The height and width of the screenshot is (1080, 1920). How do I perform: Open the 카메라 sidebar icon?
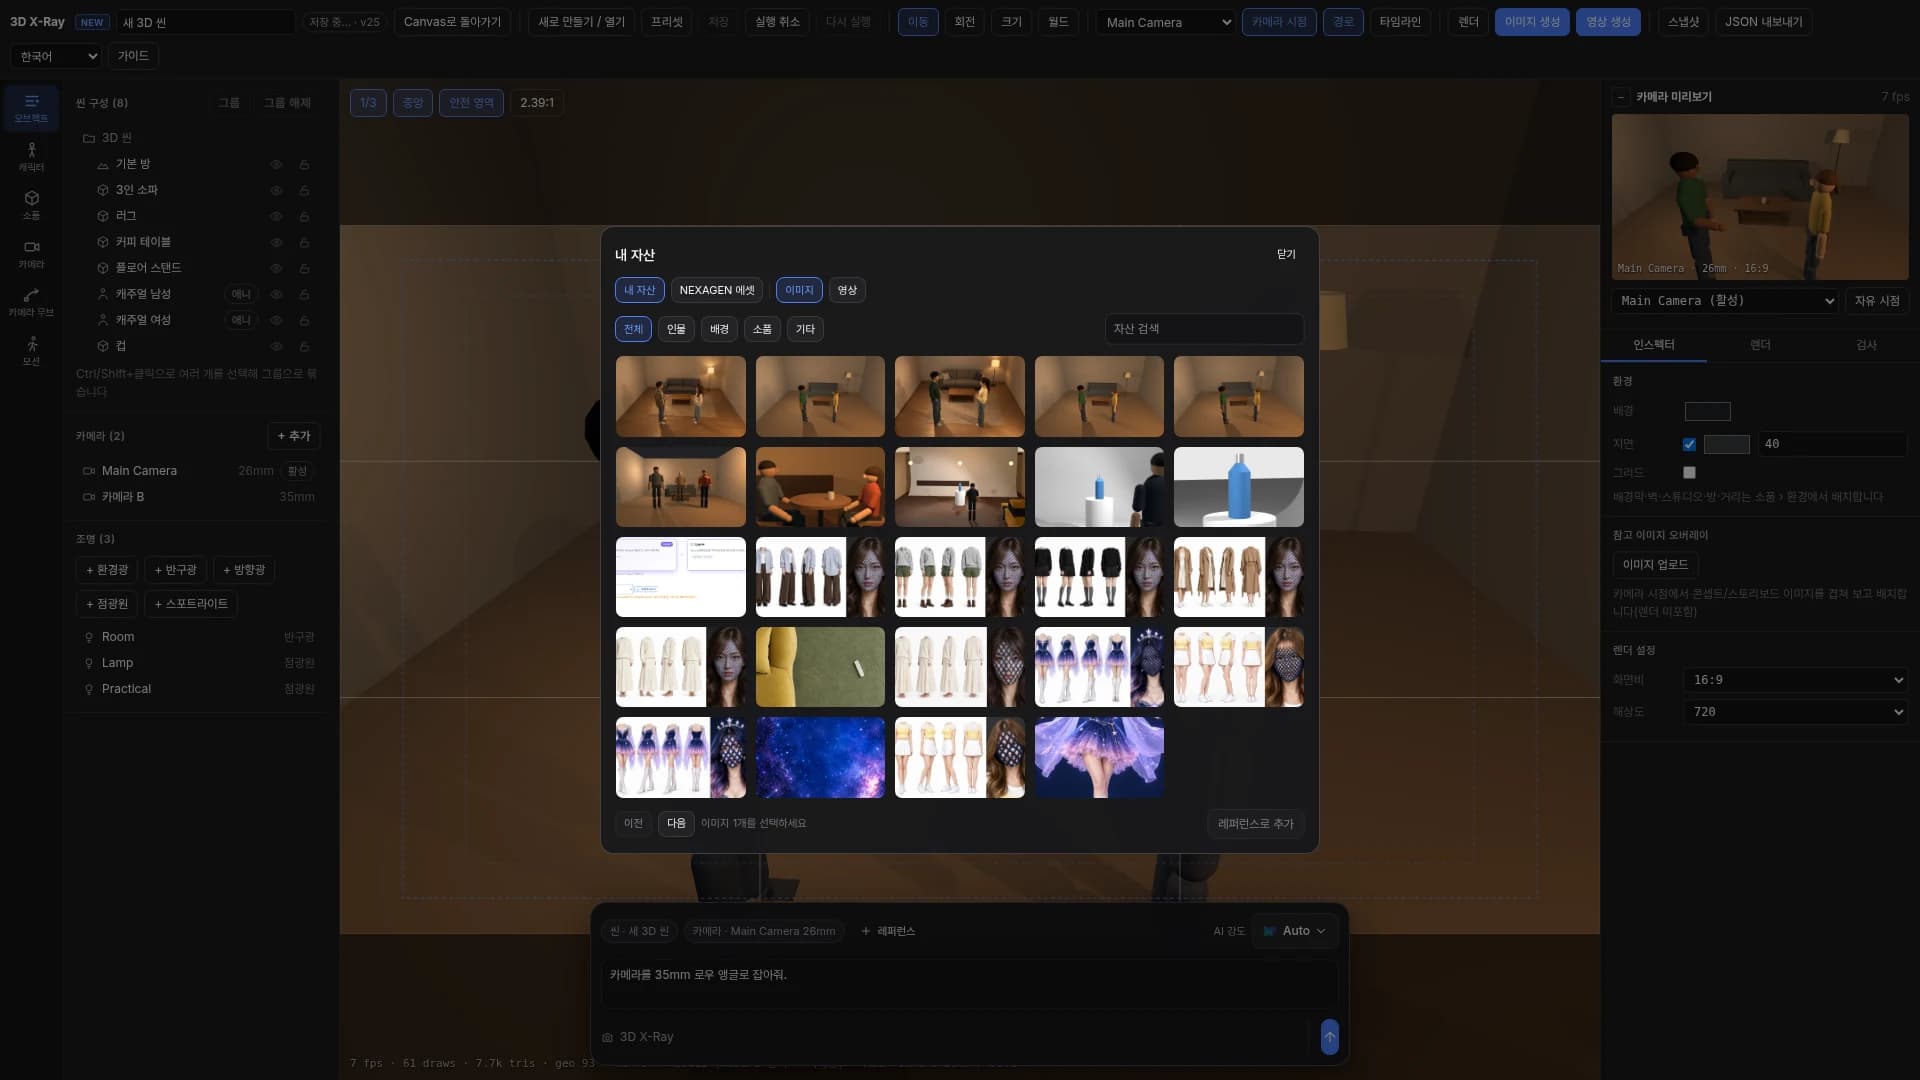point(31,254)
